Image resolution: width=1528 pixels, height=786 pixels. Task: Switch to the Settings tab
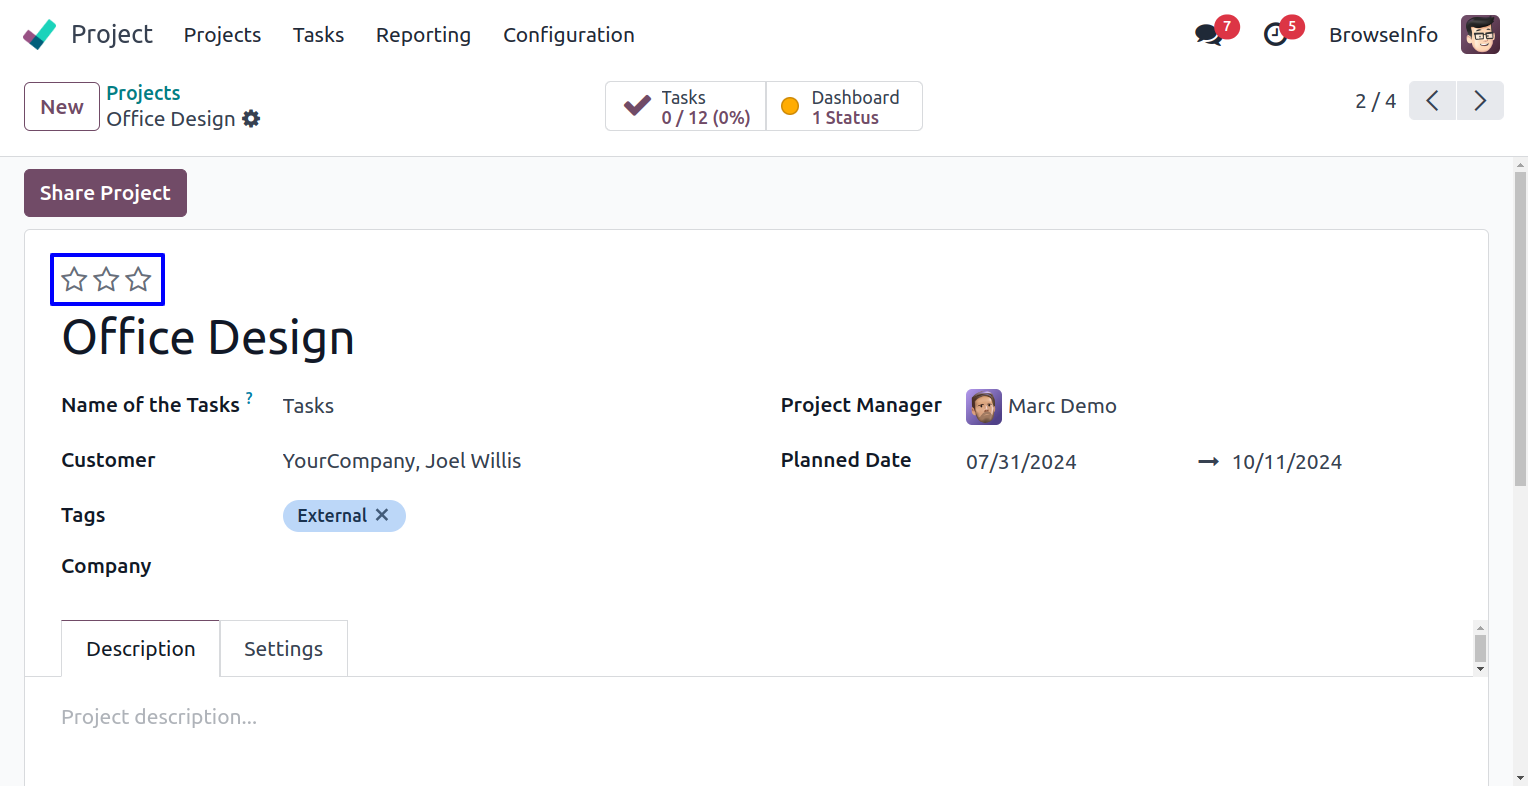pyautogui.click(x=283, y=649)
